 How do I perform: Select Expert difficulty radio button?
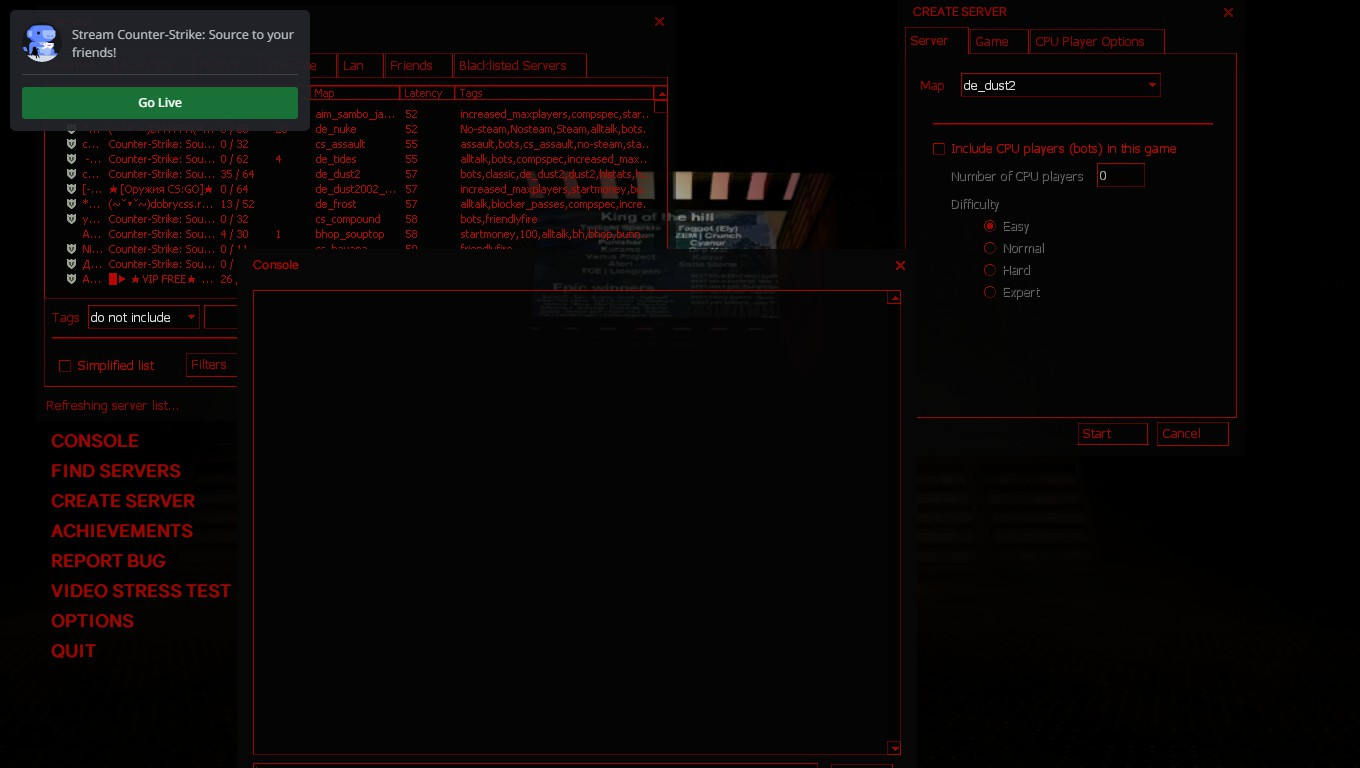click(990, 292)
